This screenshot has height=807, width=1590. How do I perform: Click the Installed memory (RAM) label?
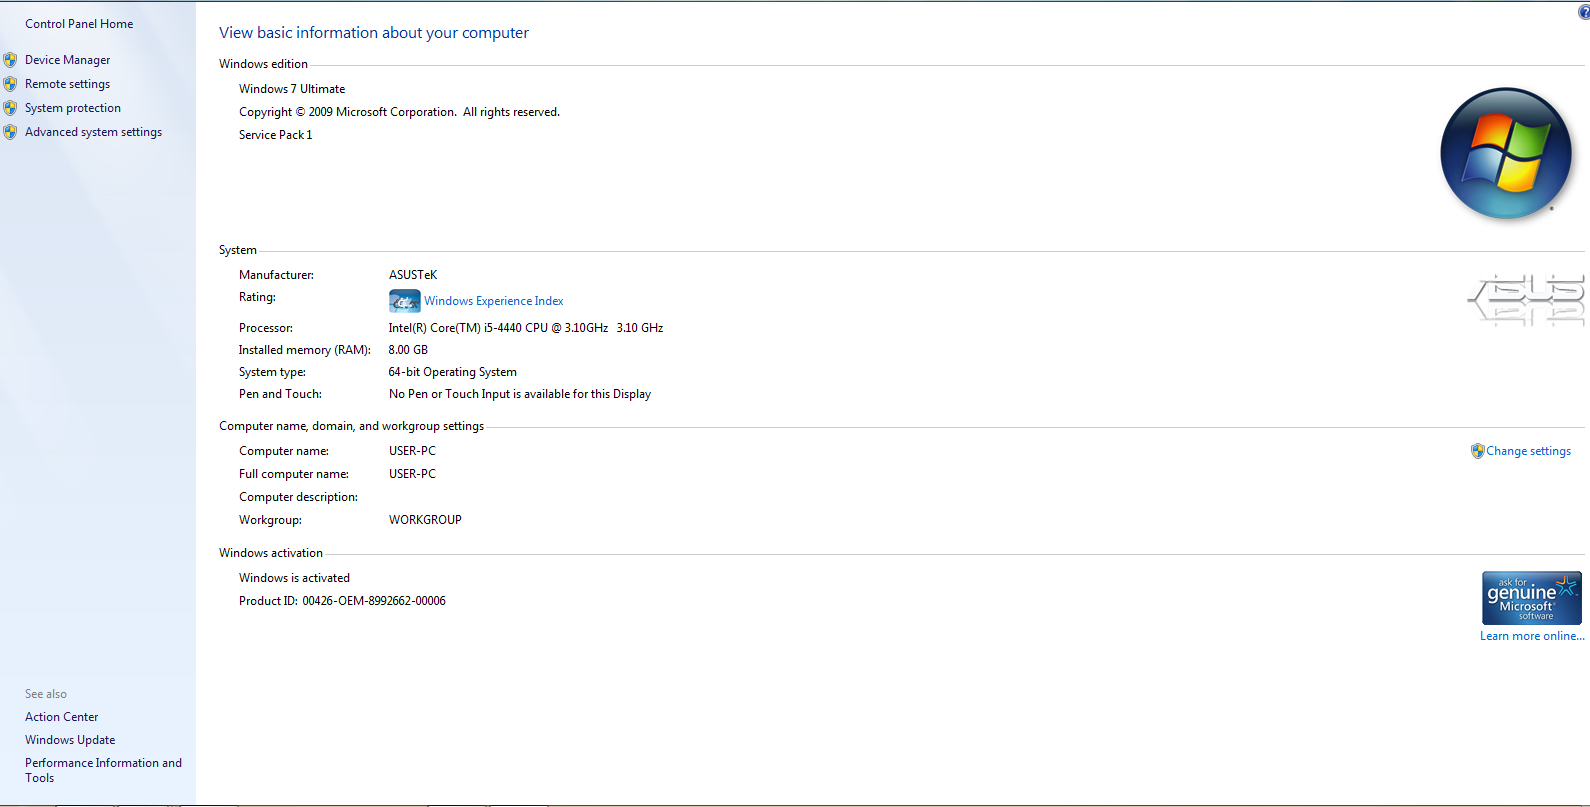click(x=304, y=350)
